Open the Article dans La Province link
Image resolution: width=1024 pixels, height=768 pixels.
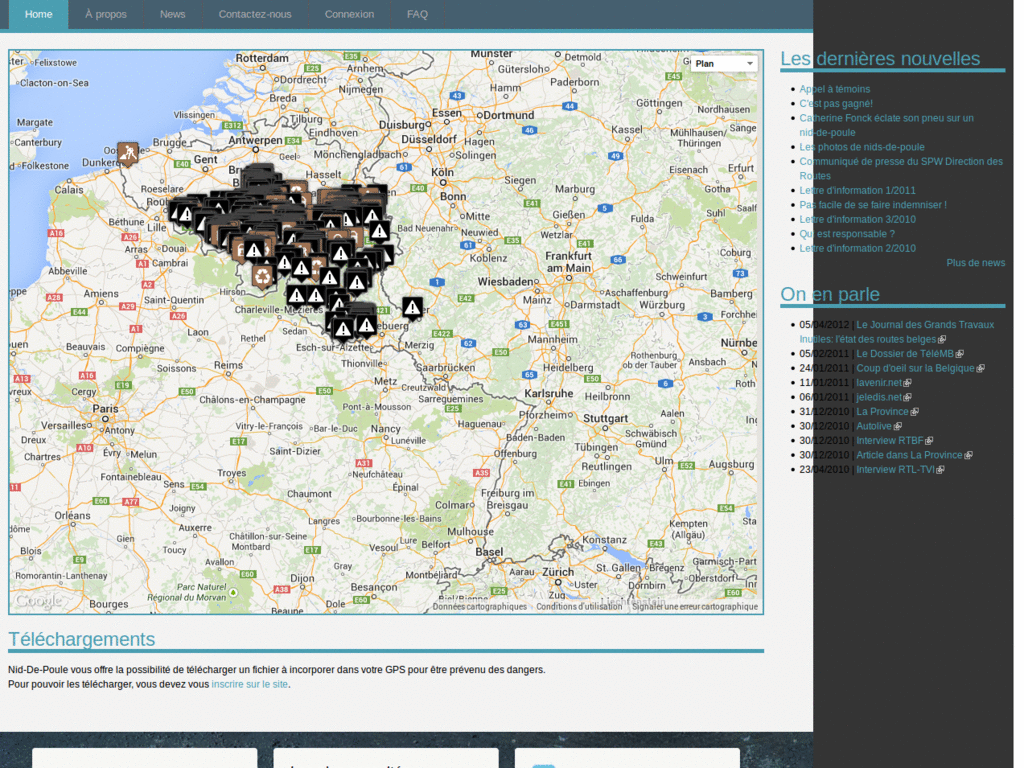tap(909, 455)
